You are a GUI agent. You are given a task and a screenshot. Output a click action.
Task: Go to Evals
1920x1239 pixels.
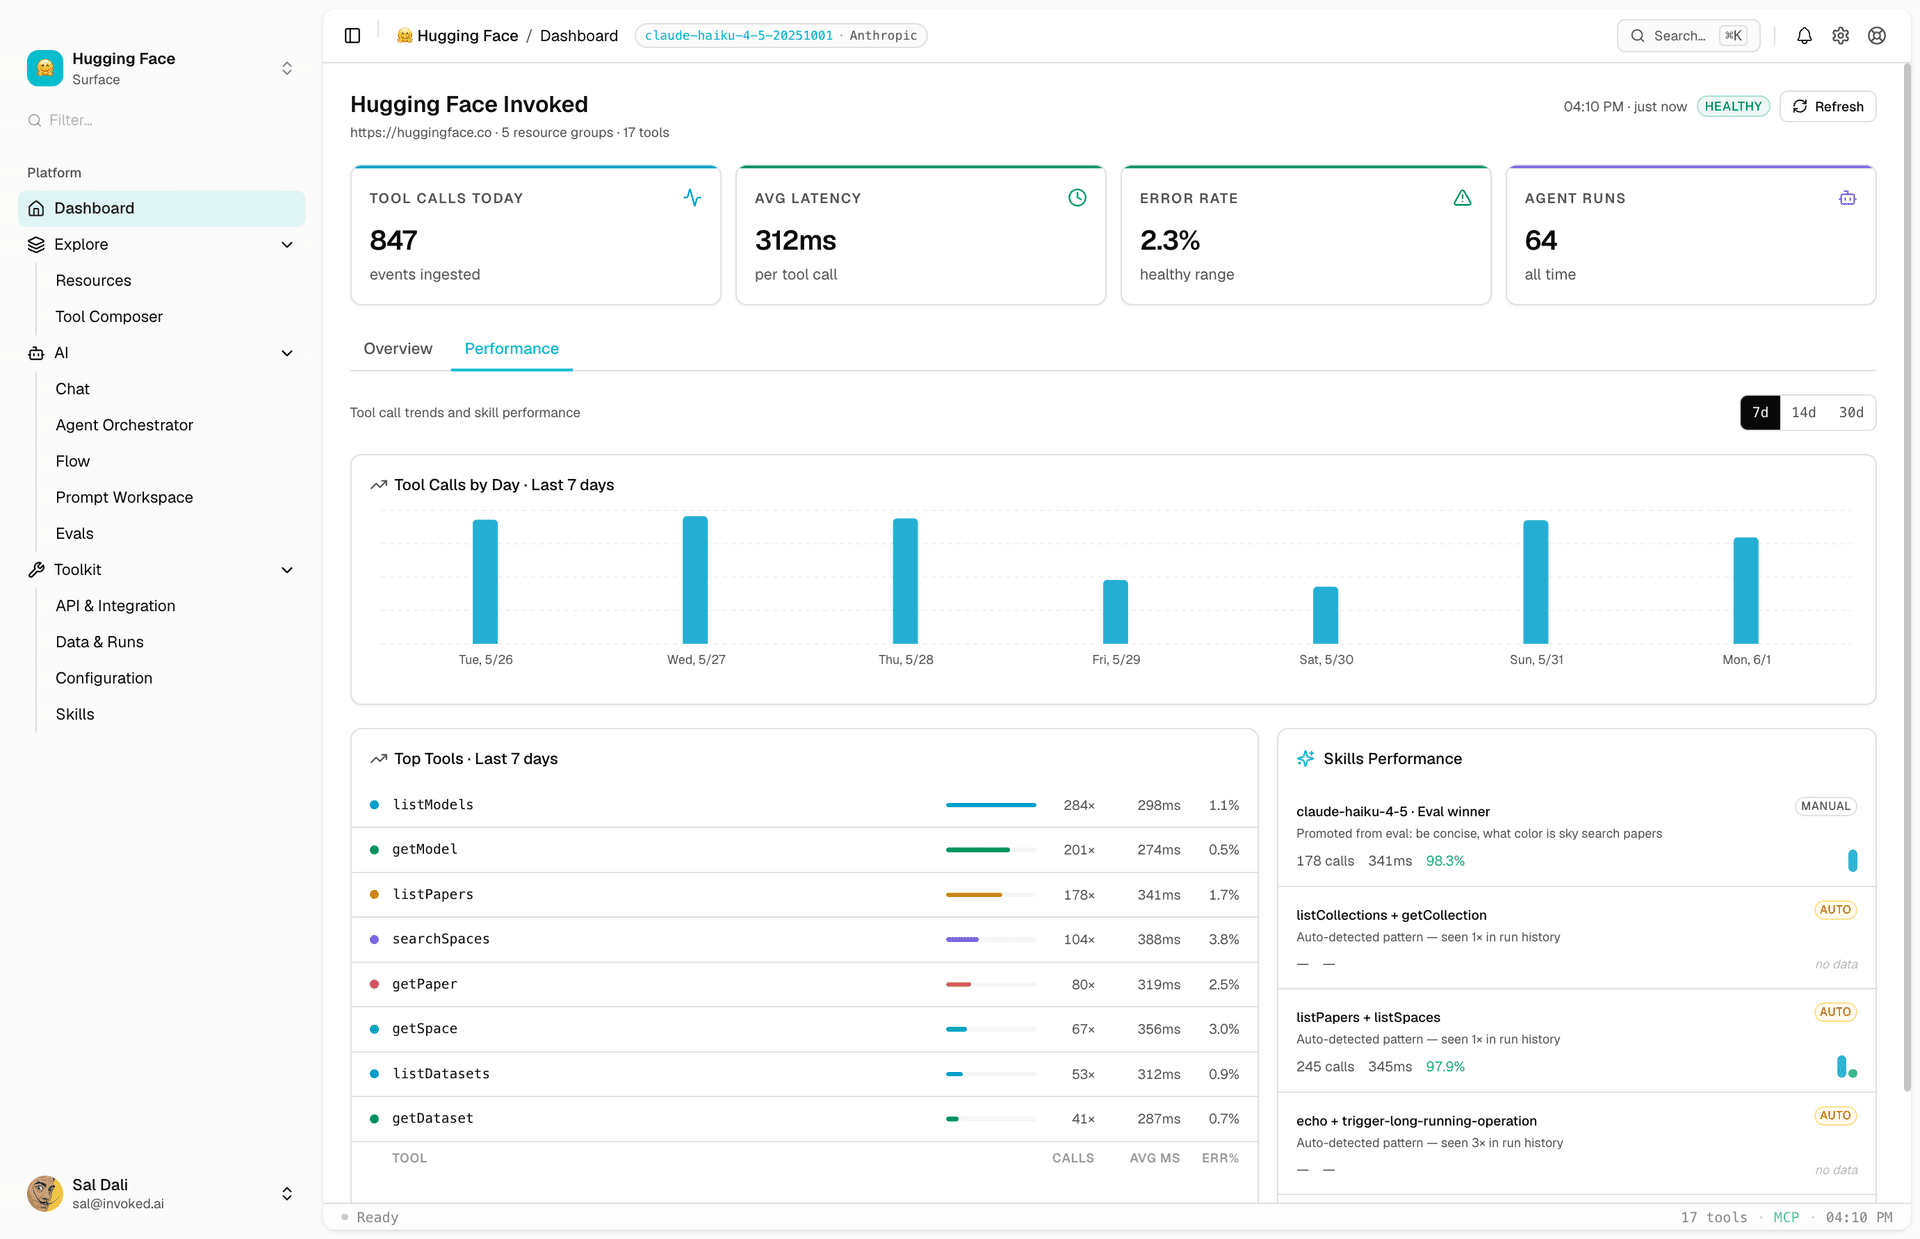coord(74,534)
